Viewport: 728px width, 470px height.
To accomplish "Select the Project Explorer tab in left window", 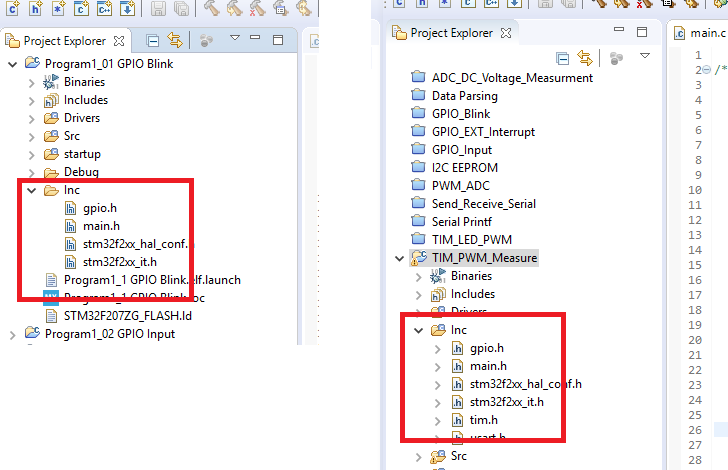I will pyautogui.click(x=65, y=41).
